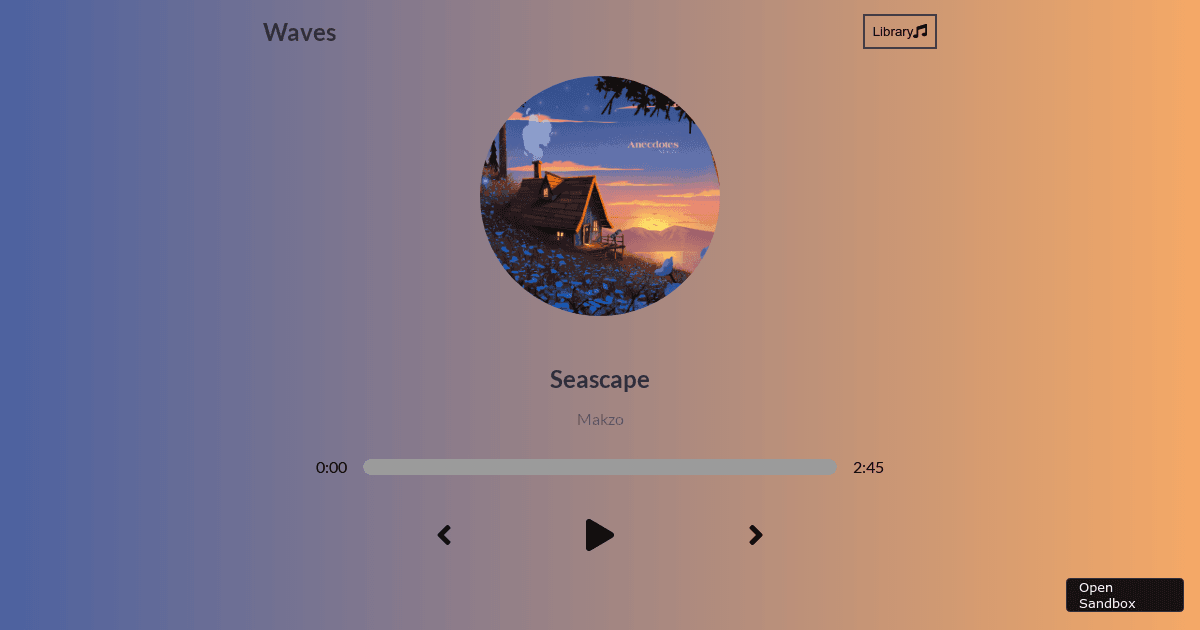Open the Library panel
The image size is (1200, 630).
pyautogui.click(x=900, y=31)
